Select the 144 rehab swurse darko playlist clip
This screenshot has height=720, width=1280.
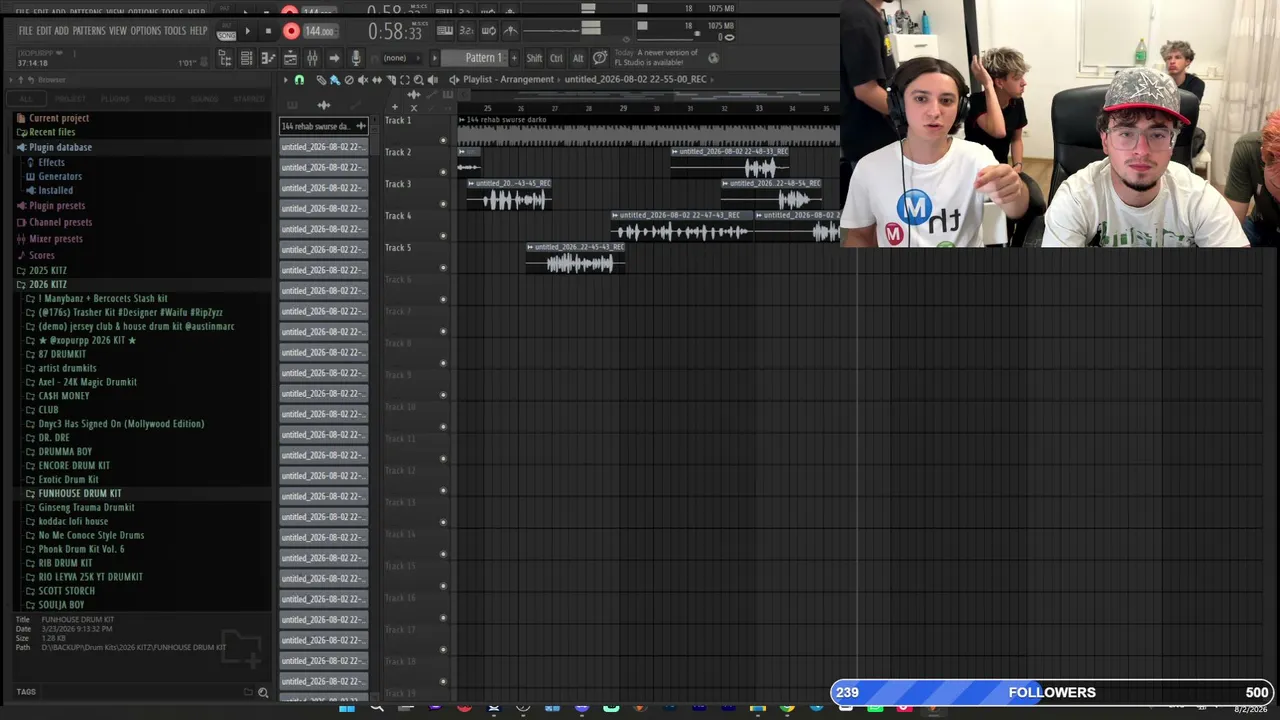(x=649, y=131)
